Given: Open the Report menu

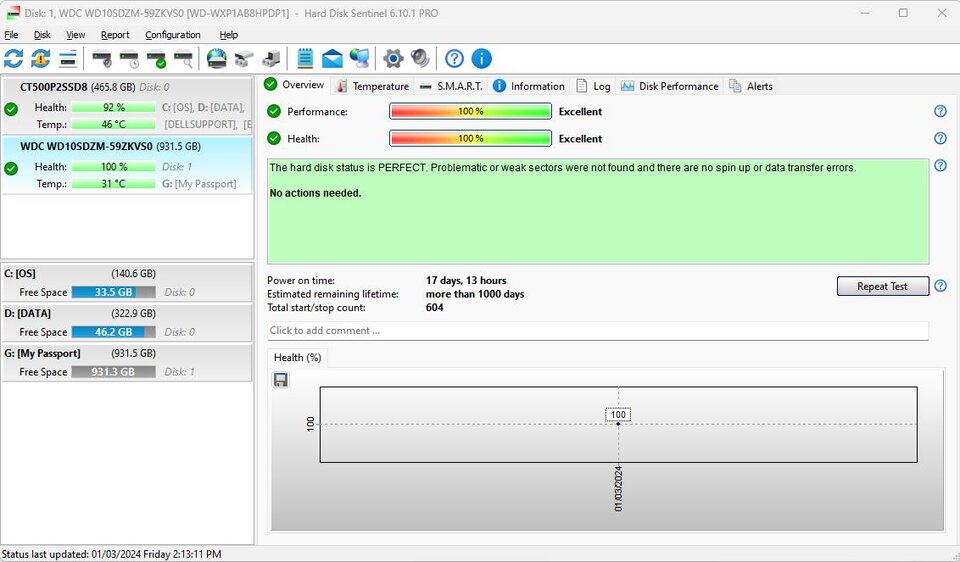Looking at the screenshot, I should pyautogui.click(x=115, y=35).
